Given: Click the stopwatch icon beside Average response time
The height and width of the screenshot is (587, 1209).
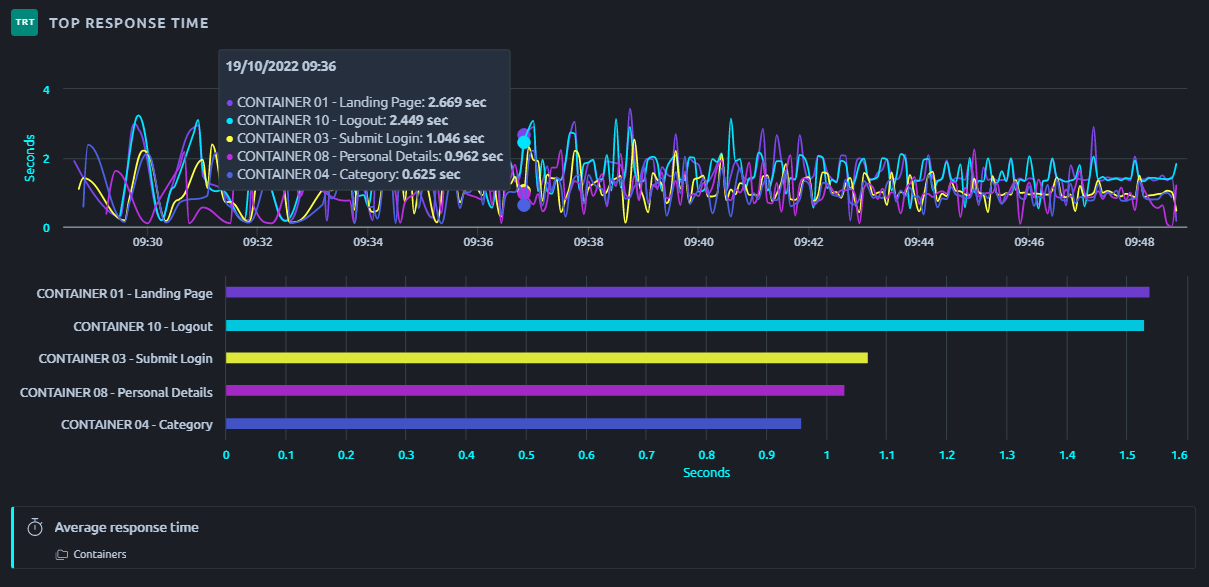Looking at the screenshot, I should (x=35, y=527).
